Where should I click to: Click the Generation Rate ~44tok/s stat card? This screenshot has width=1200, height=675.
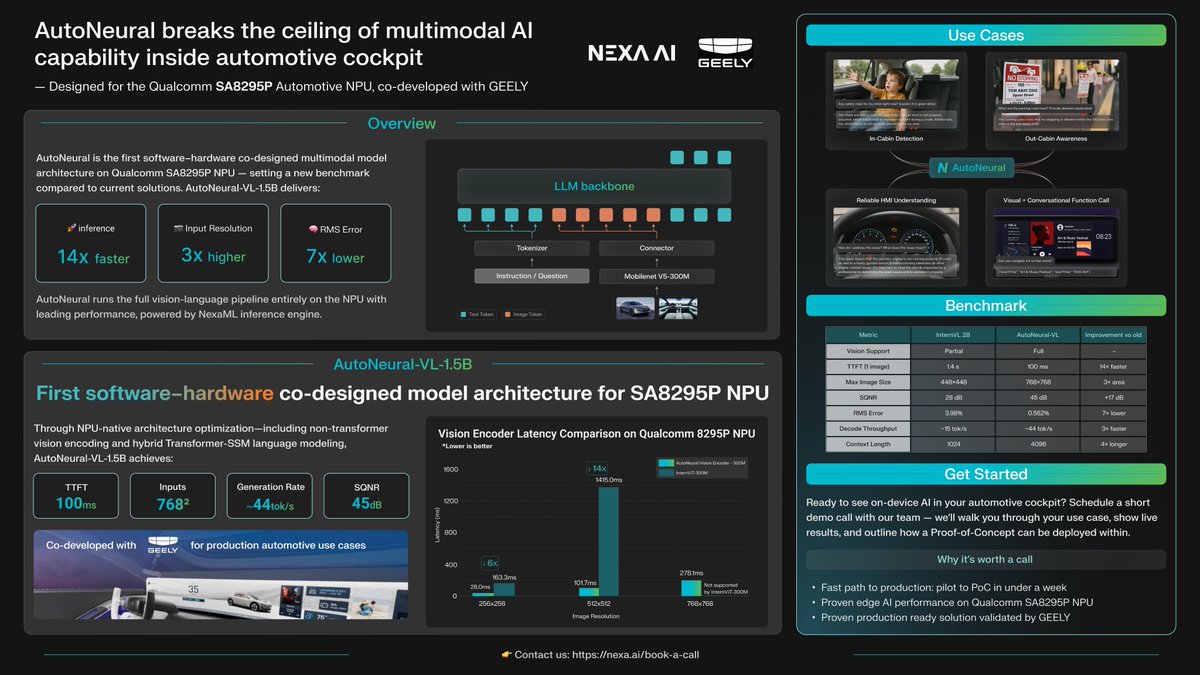(x=268, y=496)
